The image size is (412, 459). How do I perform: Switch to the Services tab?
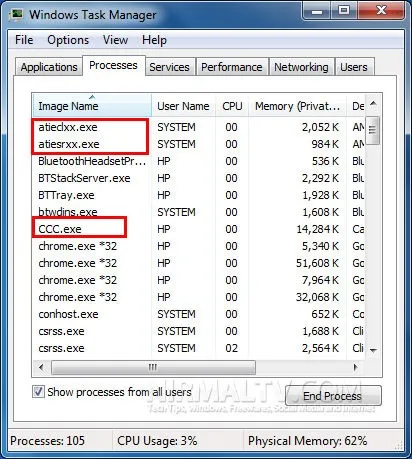169,67
